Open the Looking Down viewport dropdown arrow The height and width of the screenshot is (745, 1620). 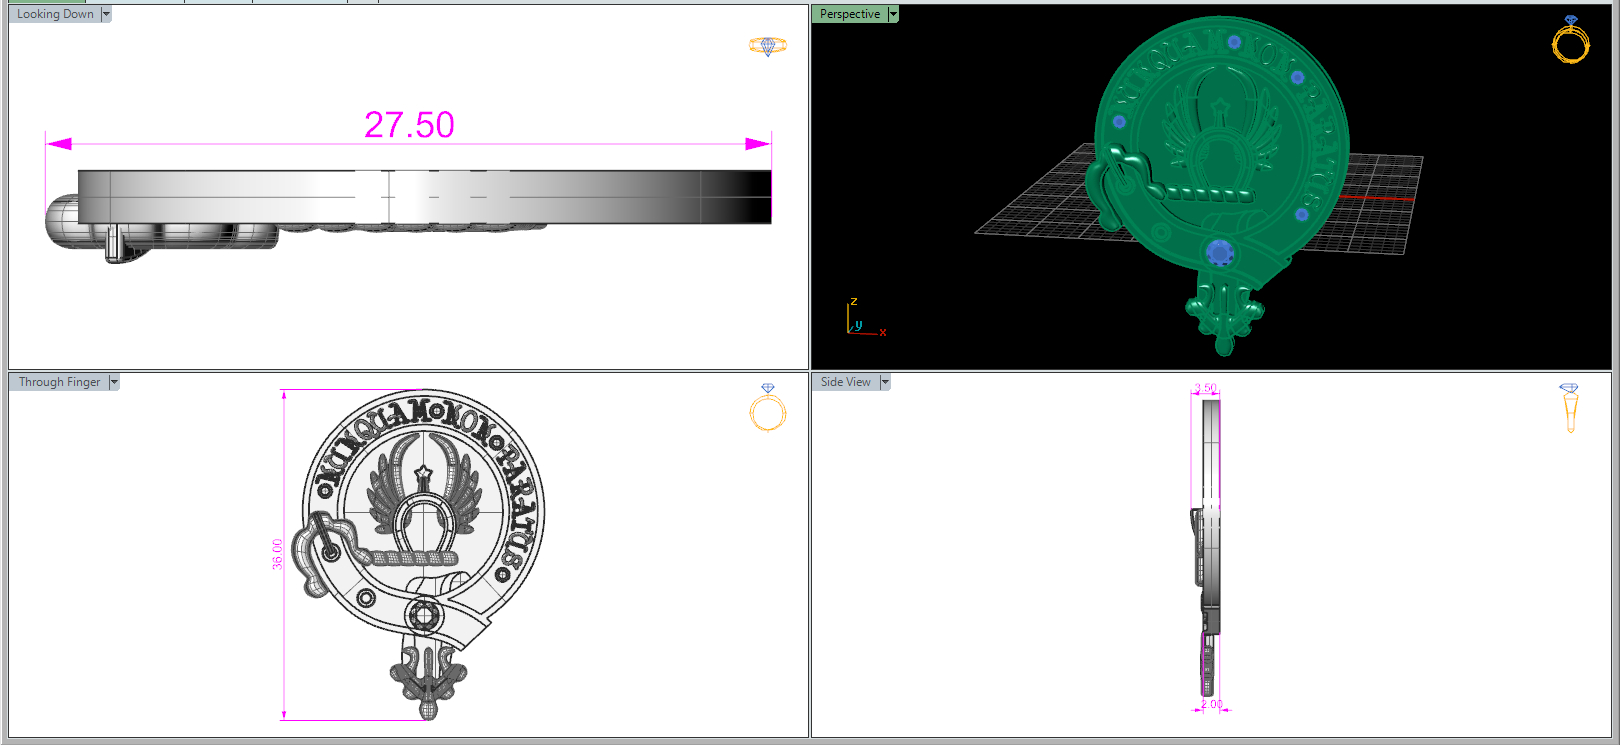(x=106, y=14)
